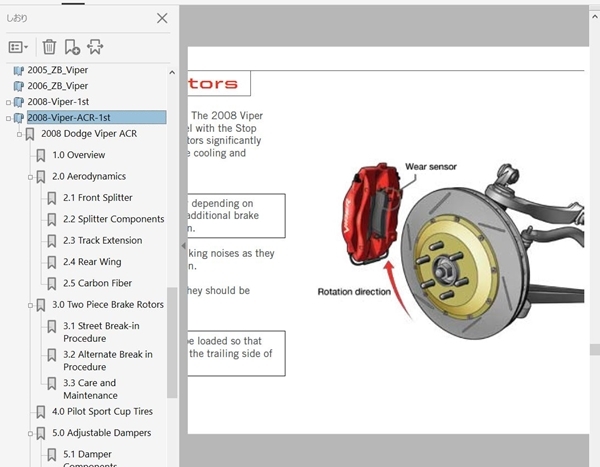600x467 pixels.
Task: Select the 2008-Viper-1st bookmark
Action: click(x=58, y=102)
